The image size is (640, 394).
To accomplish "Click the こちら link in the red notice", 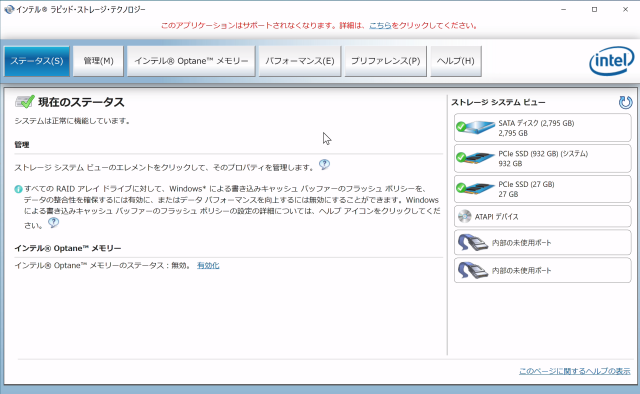I will [x=380, y=25].
